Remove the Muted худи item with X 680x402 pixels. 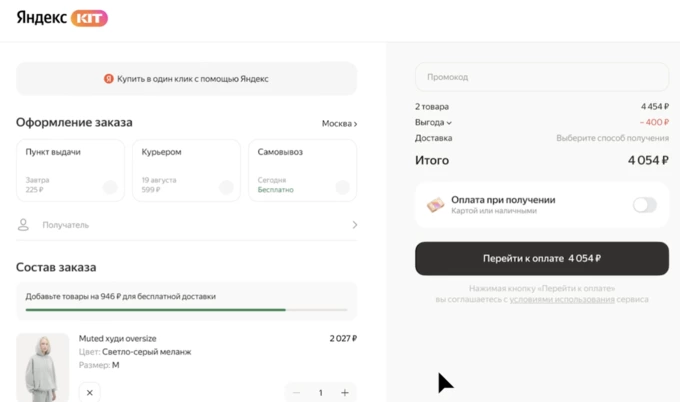pos(89,393)
